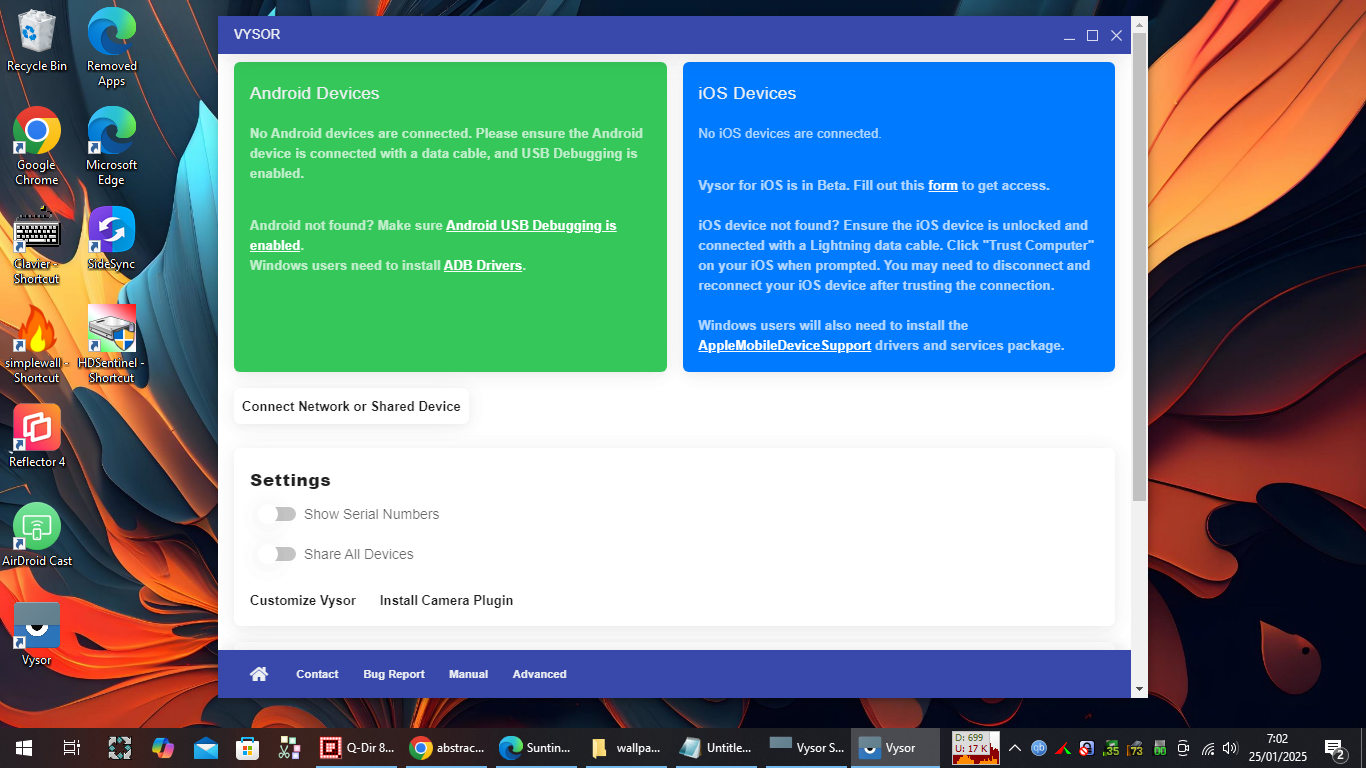The image size is (1366, 768).
Task: Open the Windows Start menu
Action: tap(24, 748)
